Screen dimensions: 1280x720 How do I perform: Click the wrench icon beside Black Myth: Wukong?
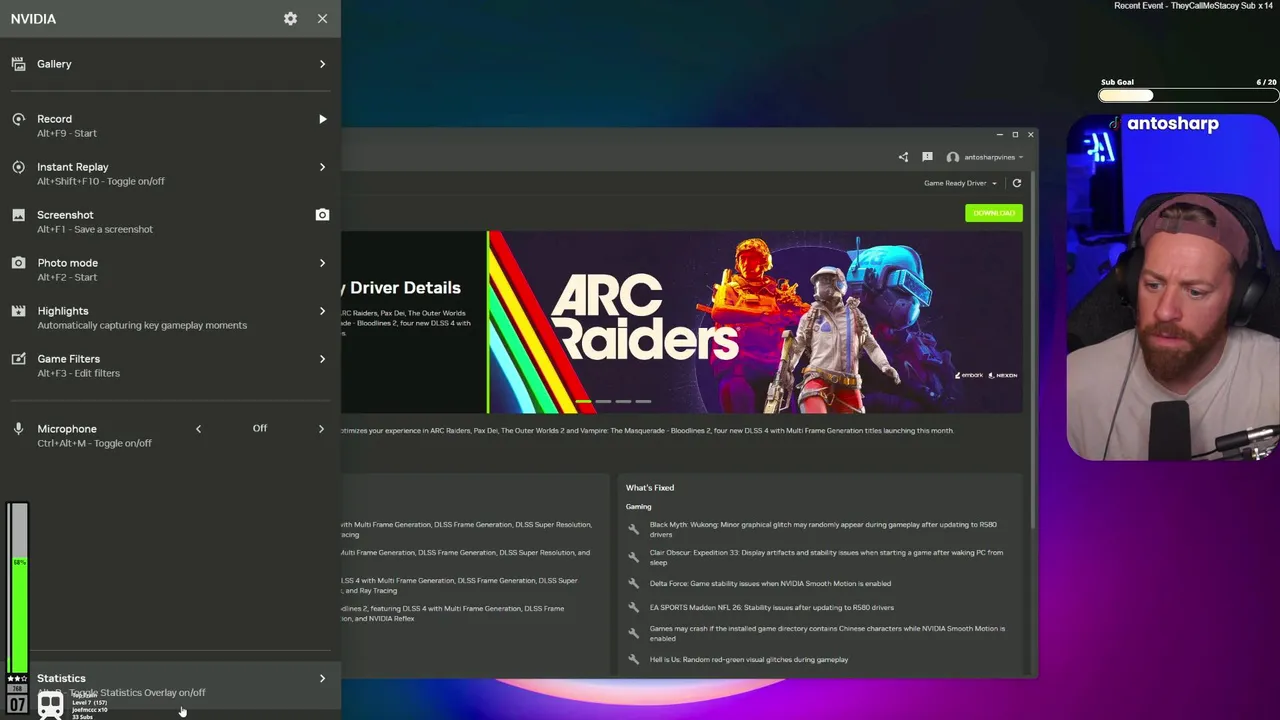tap(633, 529)
